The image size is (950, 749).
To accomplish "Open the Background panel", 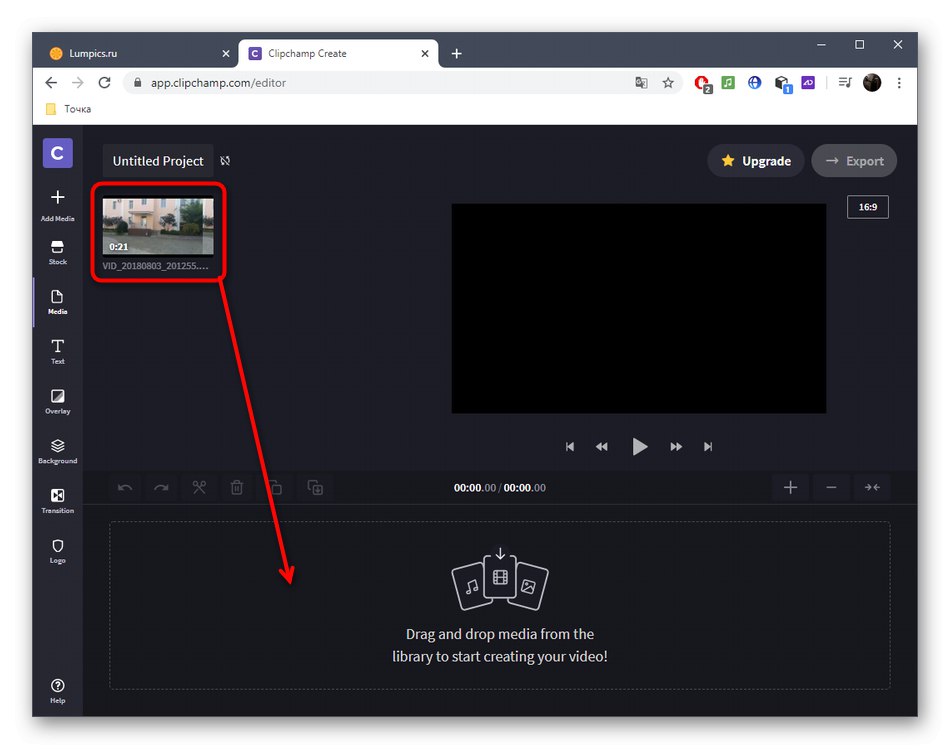I will coord(57,450).
